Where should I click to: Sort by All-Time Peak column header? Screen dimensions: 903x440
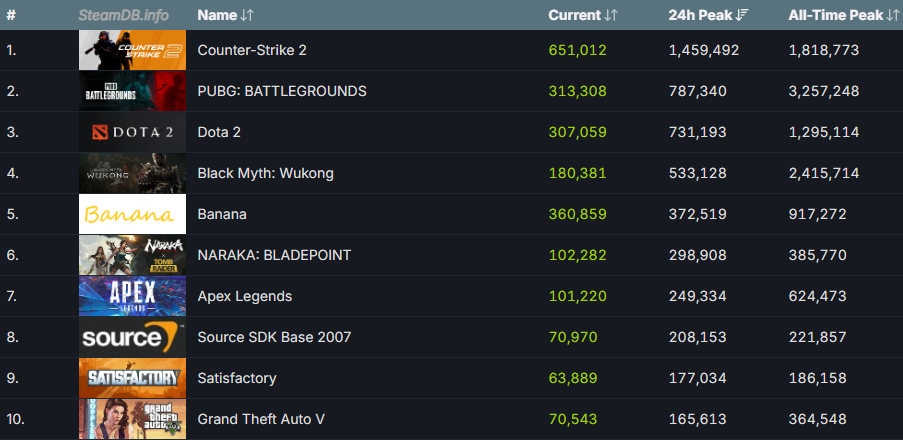[839, 15]
